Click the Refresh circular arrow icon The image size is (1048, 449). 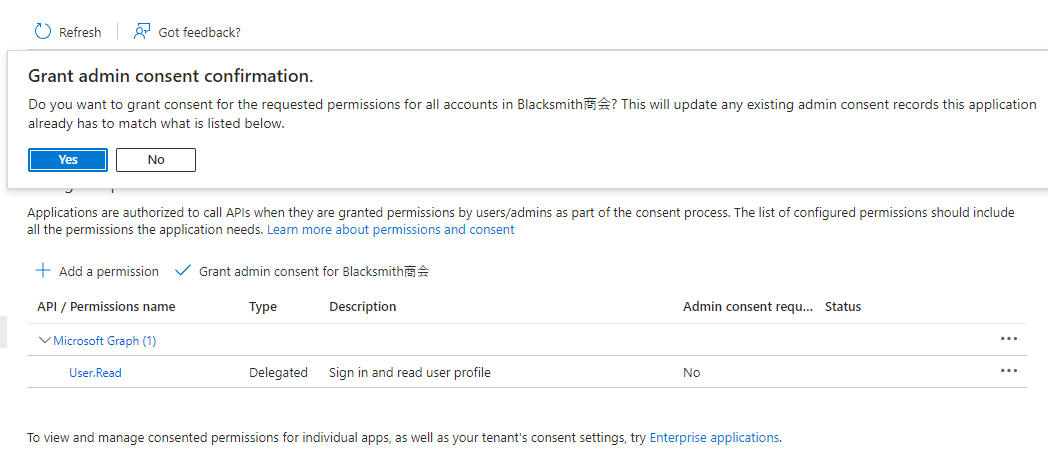43,32
